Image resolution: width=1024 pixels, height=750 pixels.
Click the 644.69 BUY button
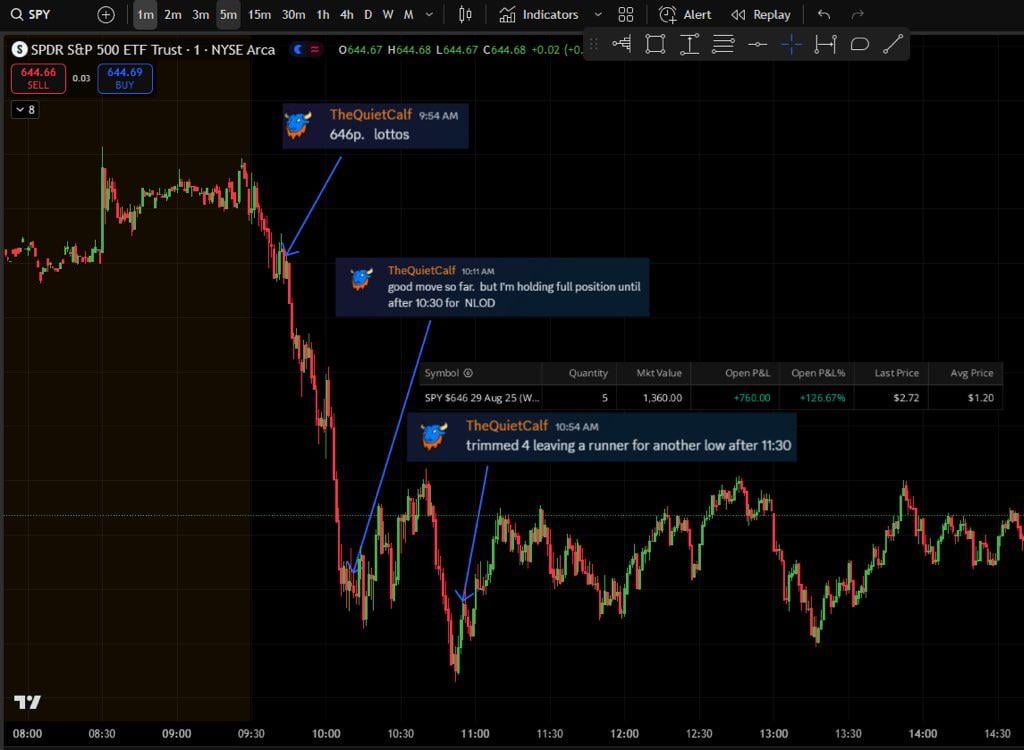coord(125,78)
